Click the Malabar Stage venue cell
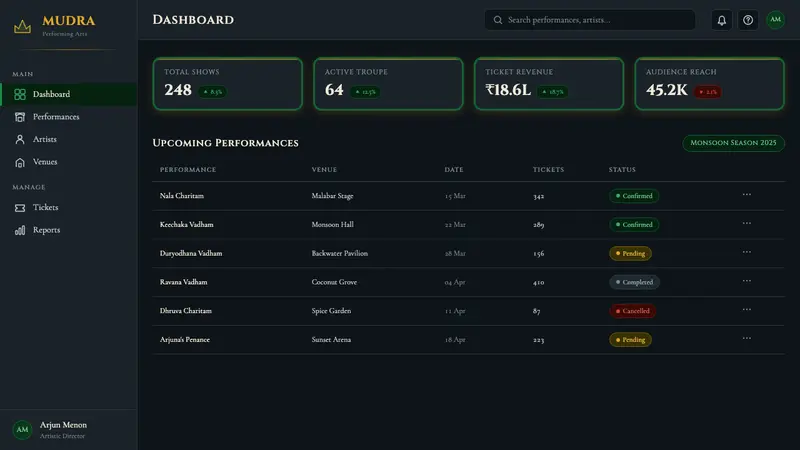 coord(333,196)
